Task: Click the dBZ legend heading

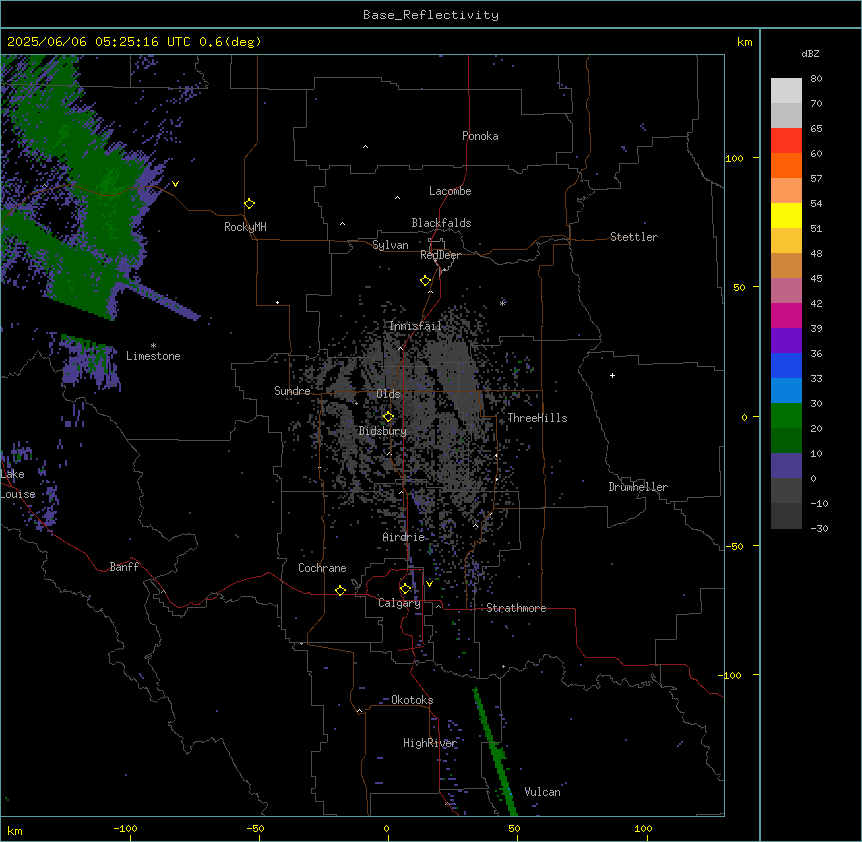Action: (x=810, y=53)
